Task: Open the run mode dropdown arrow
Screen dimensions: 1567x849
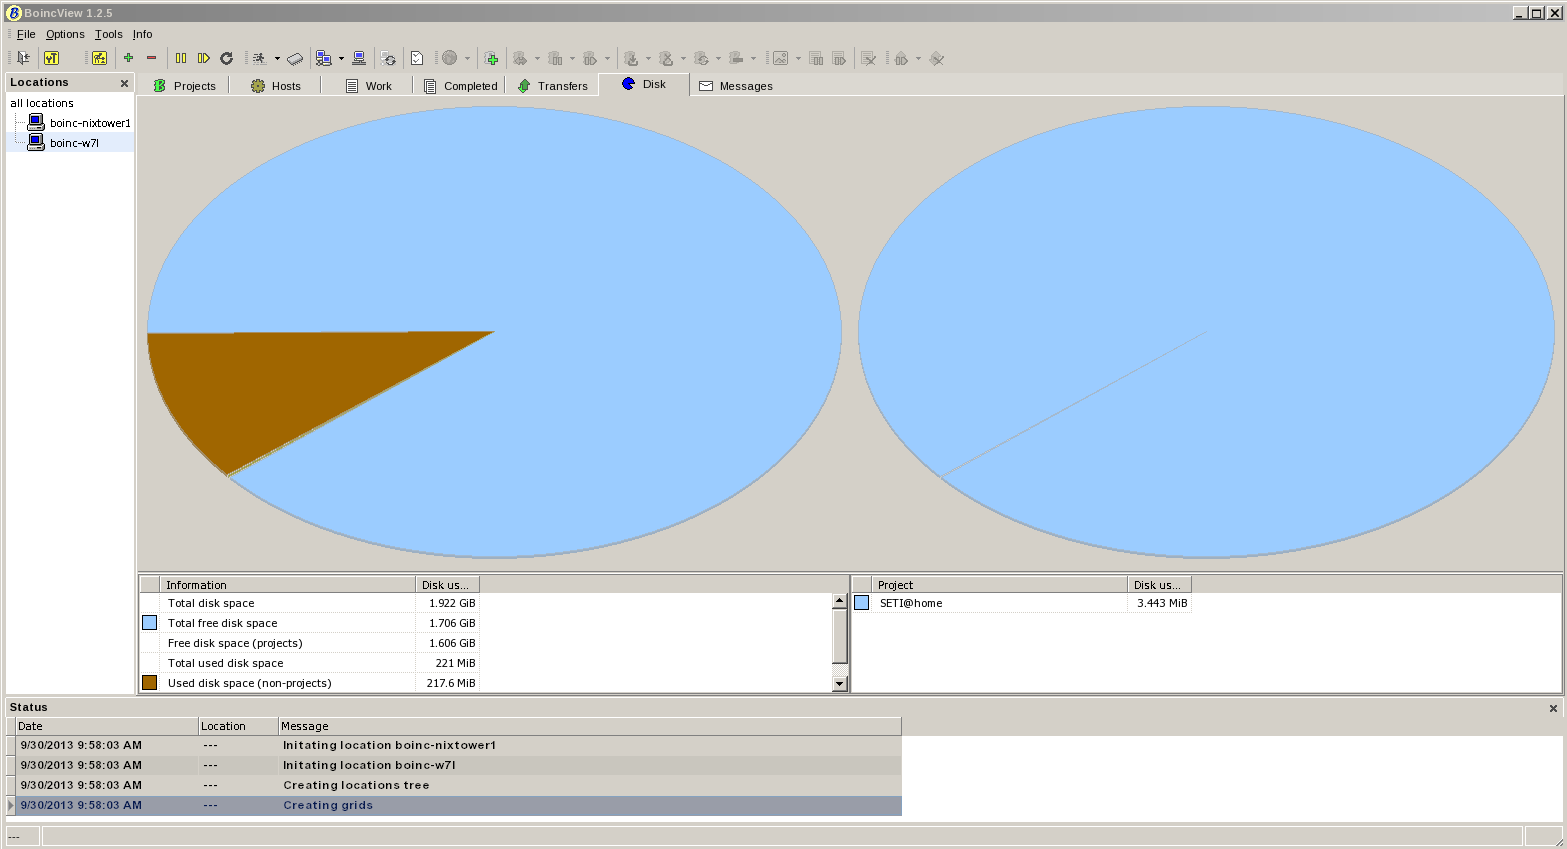Action: 277,58
